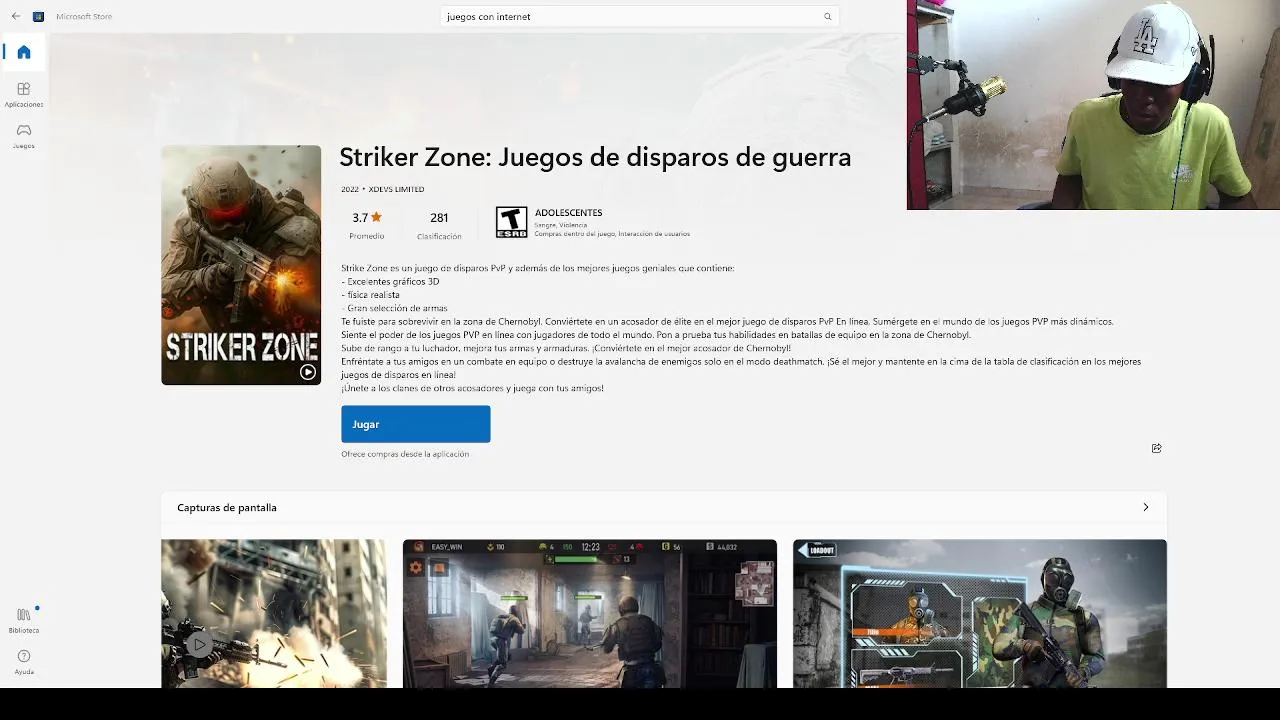Open the gameplay corridor screenshot
Viewport: 1280px width, 720px height.
pos(590,613)
